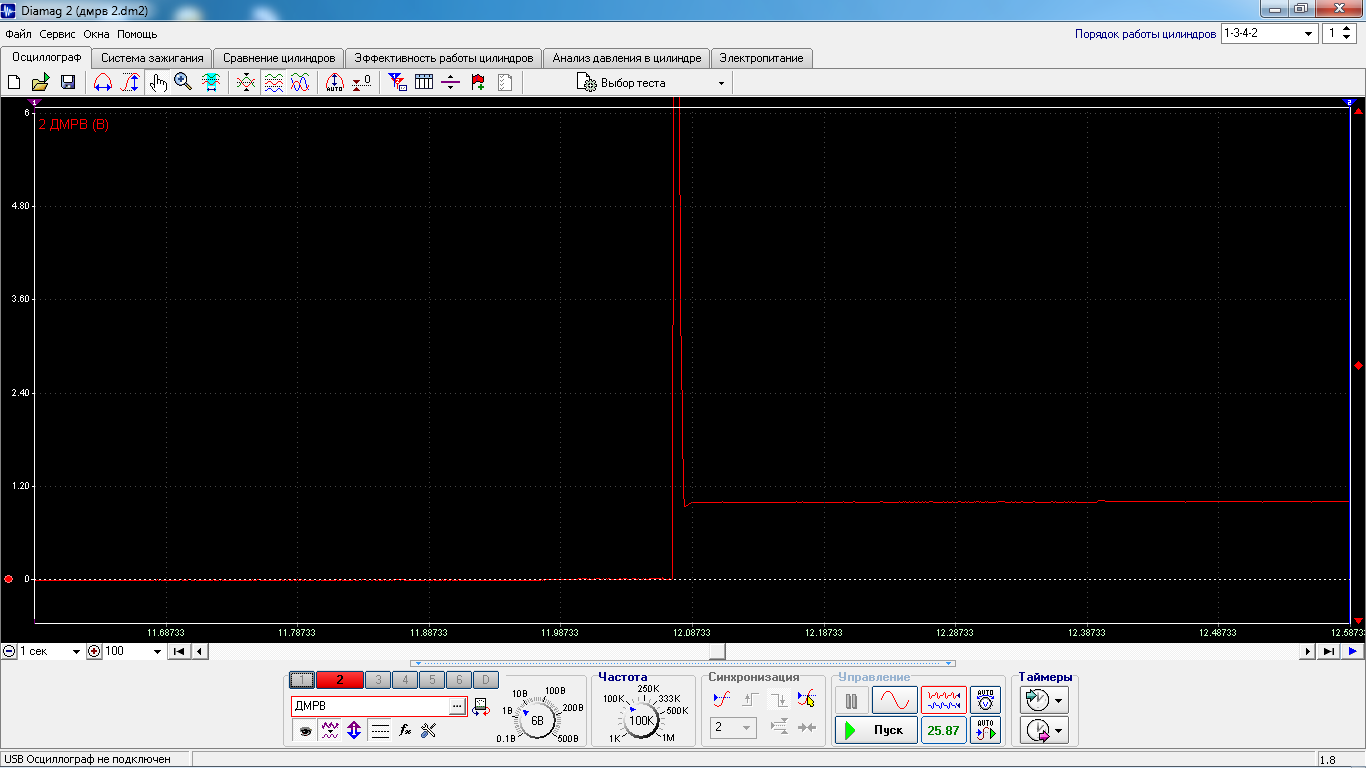Click the horizontal scrollbar thumb
This screenshot has width=1366, height=768.
click(717, 651)
